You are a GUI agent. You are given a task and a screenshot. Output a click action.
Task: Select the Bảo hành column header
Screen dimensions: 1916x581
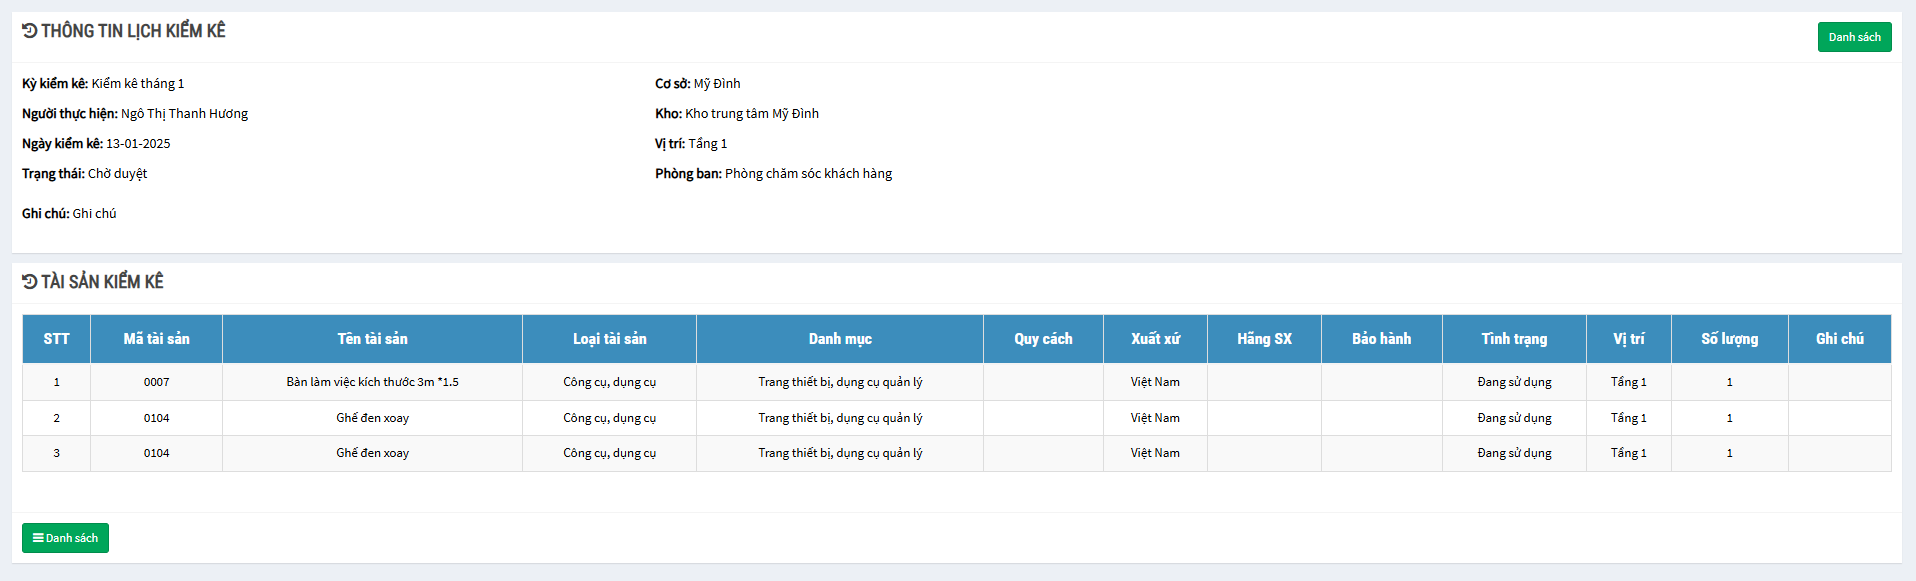(x=1381, y=339)
